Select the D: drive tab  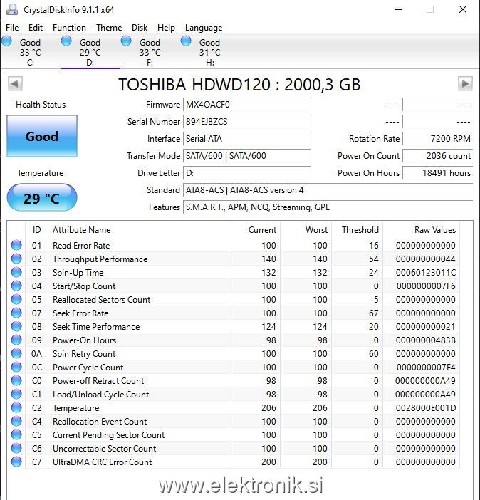90,52
